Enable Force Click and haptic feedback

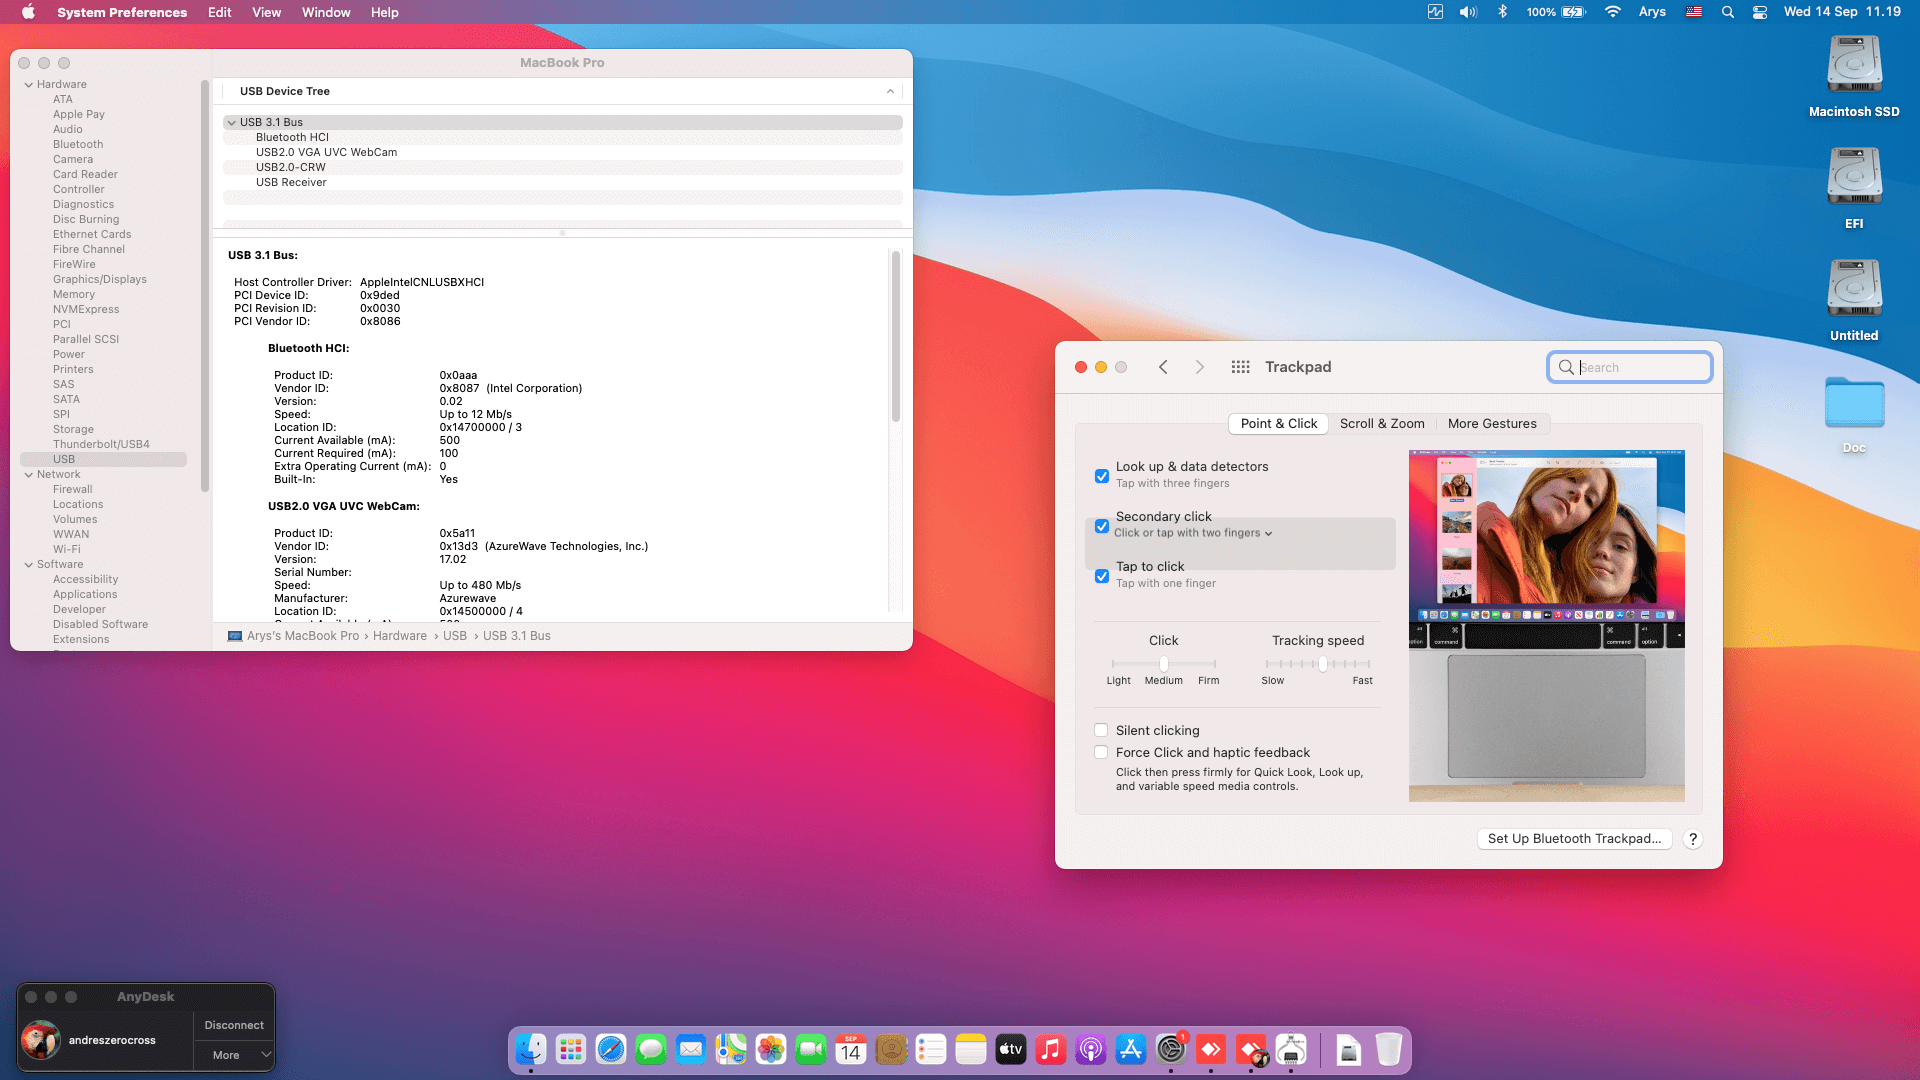click(1101, 752)
